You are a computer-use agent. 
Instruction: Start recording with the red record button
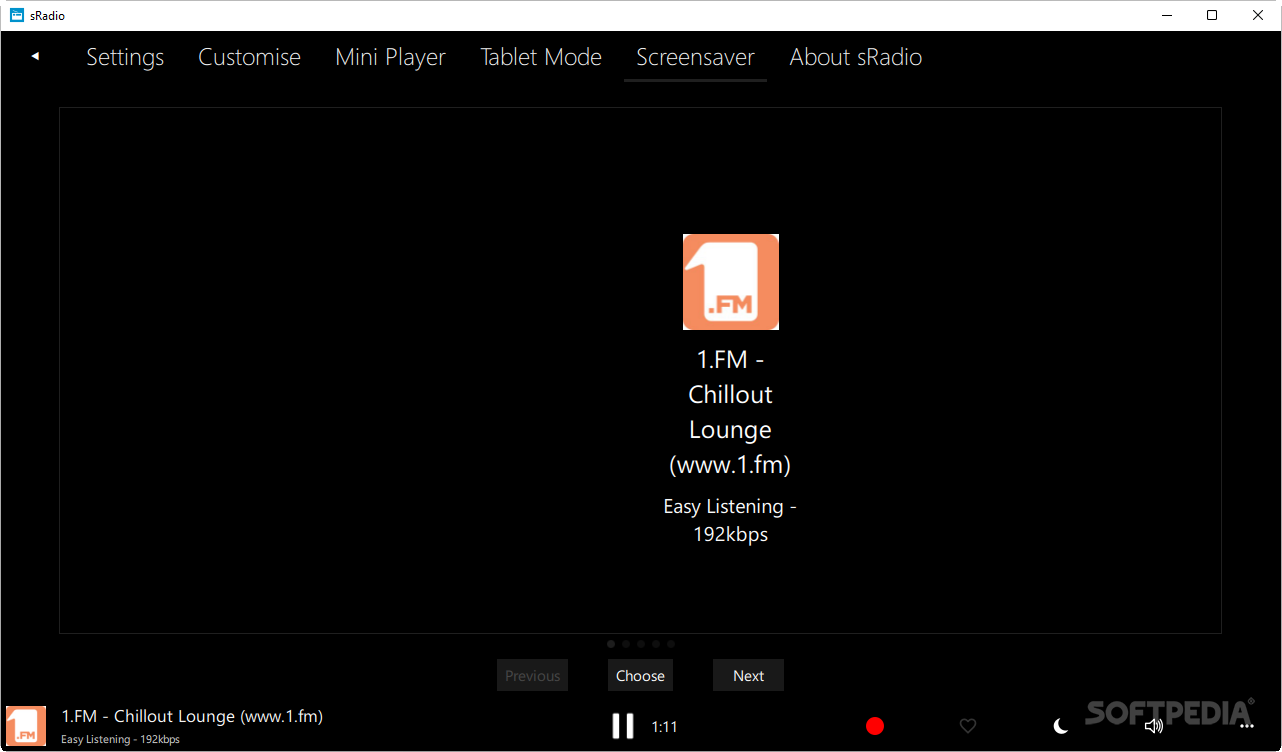tap(875, 726)
